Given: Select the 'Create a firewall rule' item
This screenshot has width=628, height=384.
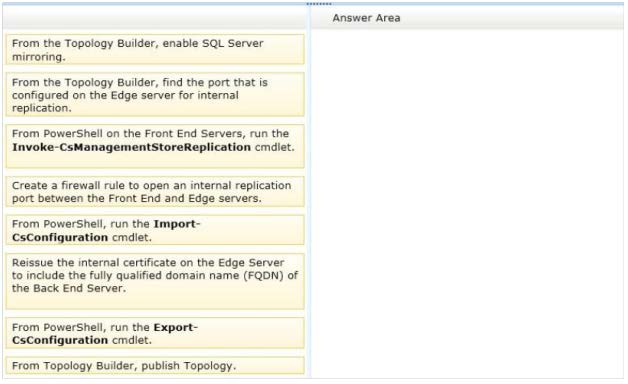Looking at the screenshot, I should pyautogui.click(x=155, y=191).
